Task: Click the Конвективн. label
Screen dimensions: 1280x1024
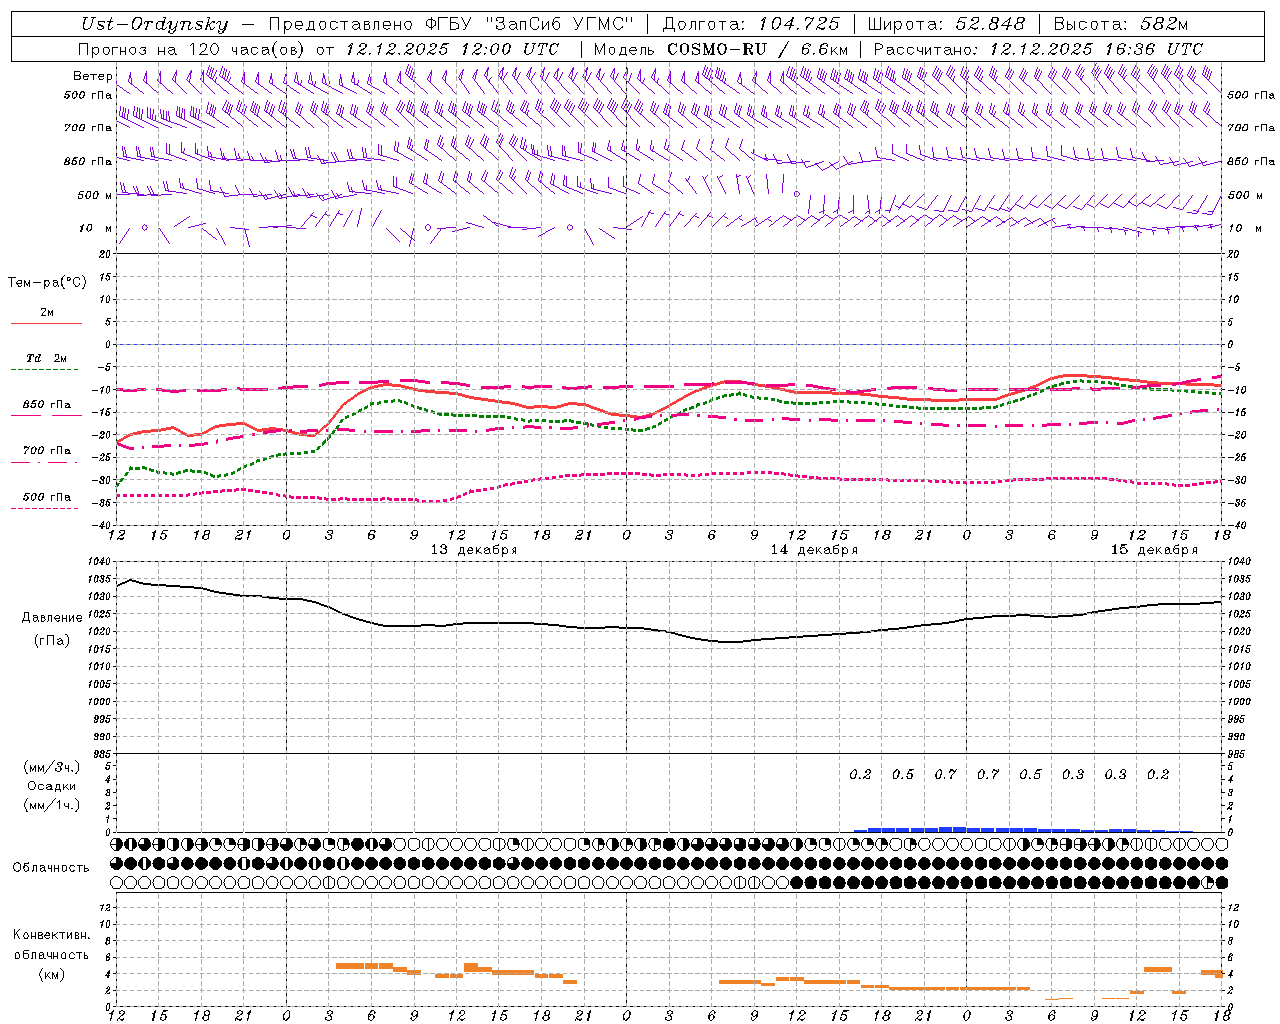Action: (x=51, y=935)
